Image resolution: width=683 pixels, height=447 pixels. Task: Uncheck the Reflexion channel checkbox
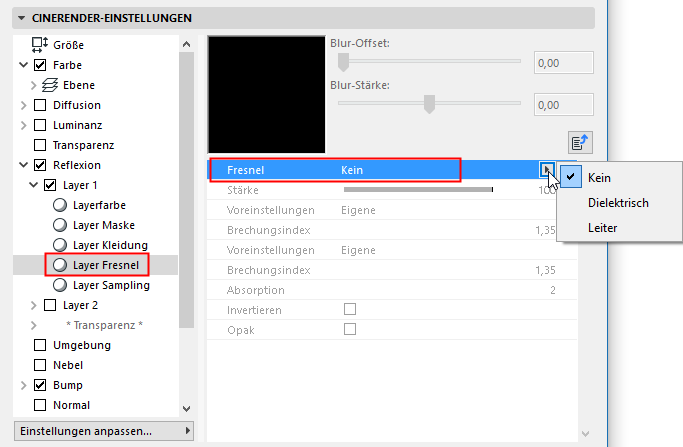point(40,165)
